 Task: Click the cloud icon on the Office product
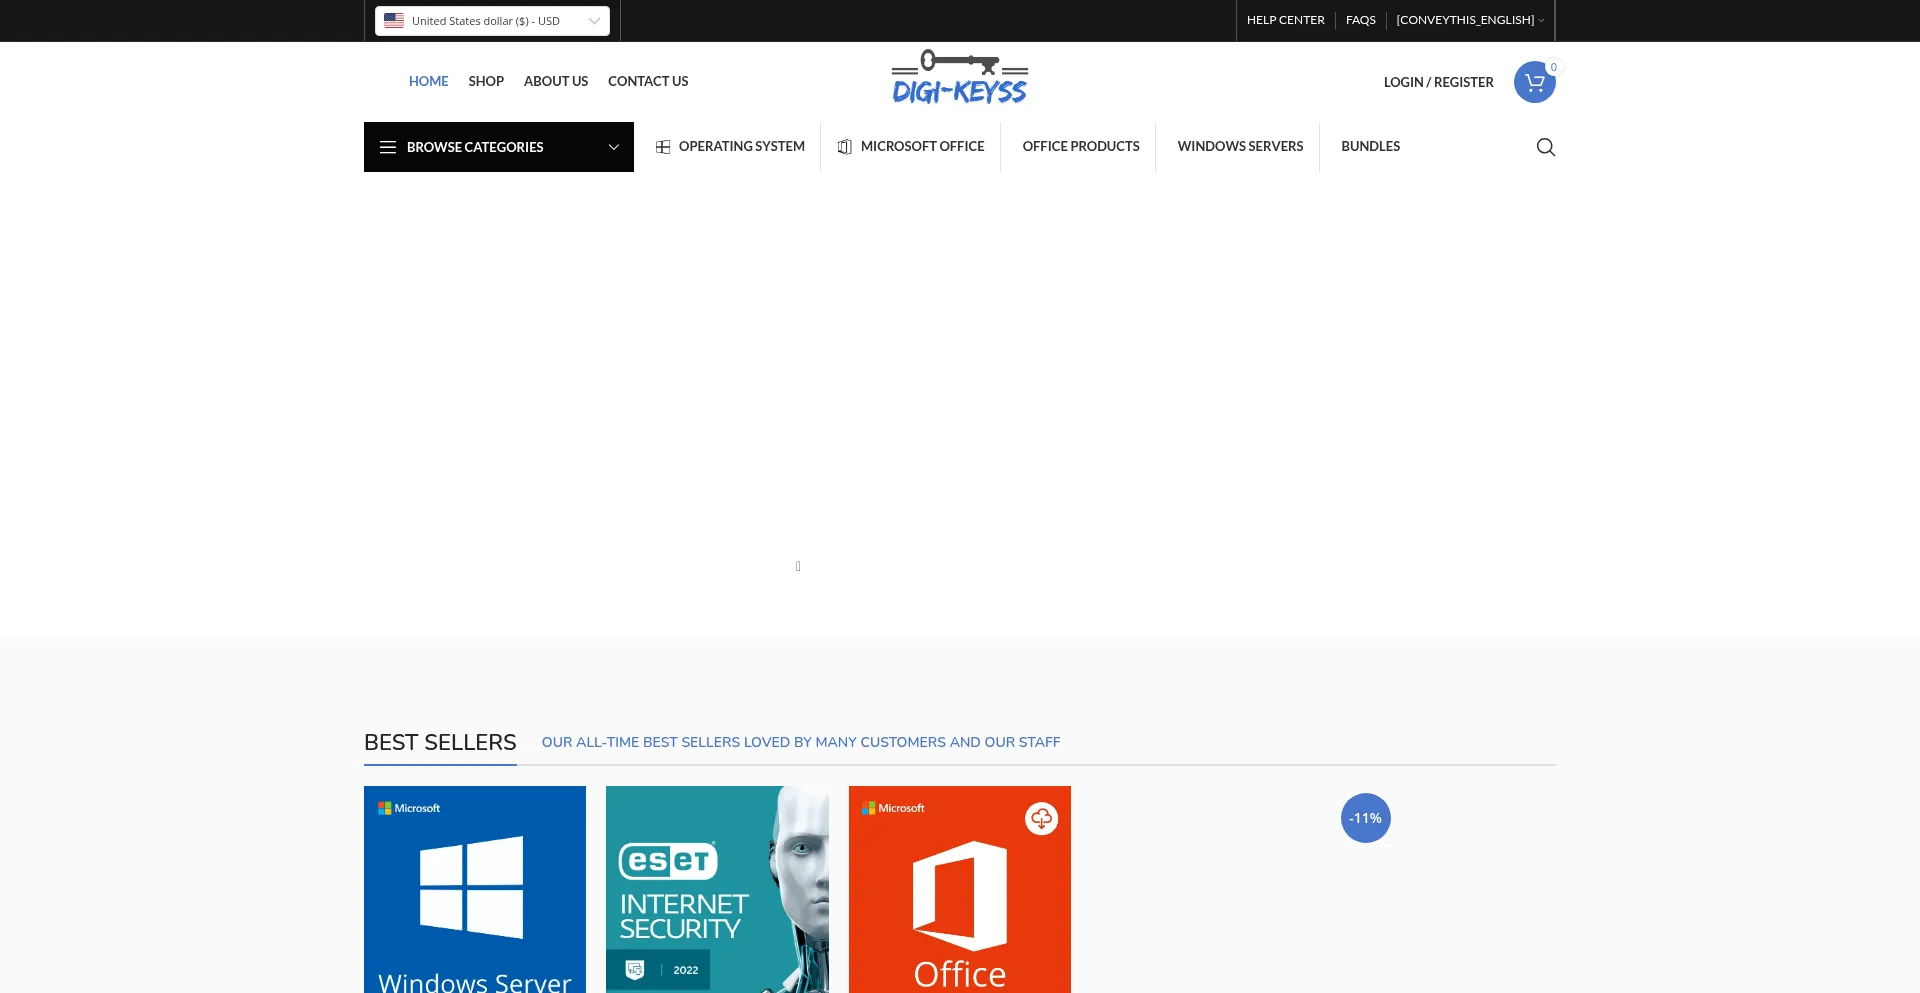pos(1041,818)
